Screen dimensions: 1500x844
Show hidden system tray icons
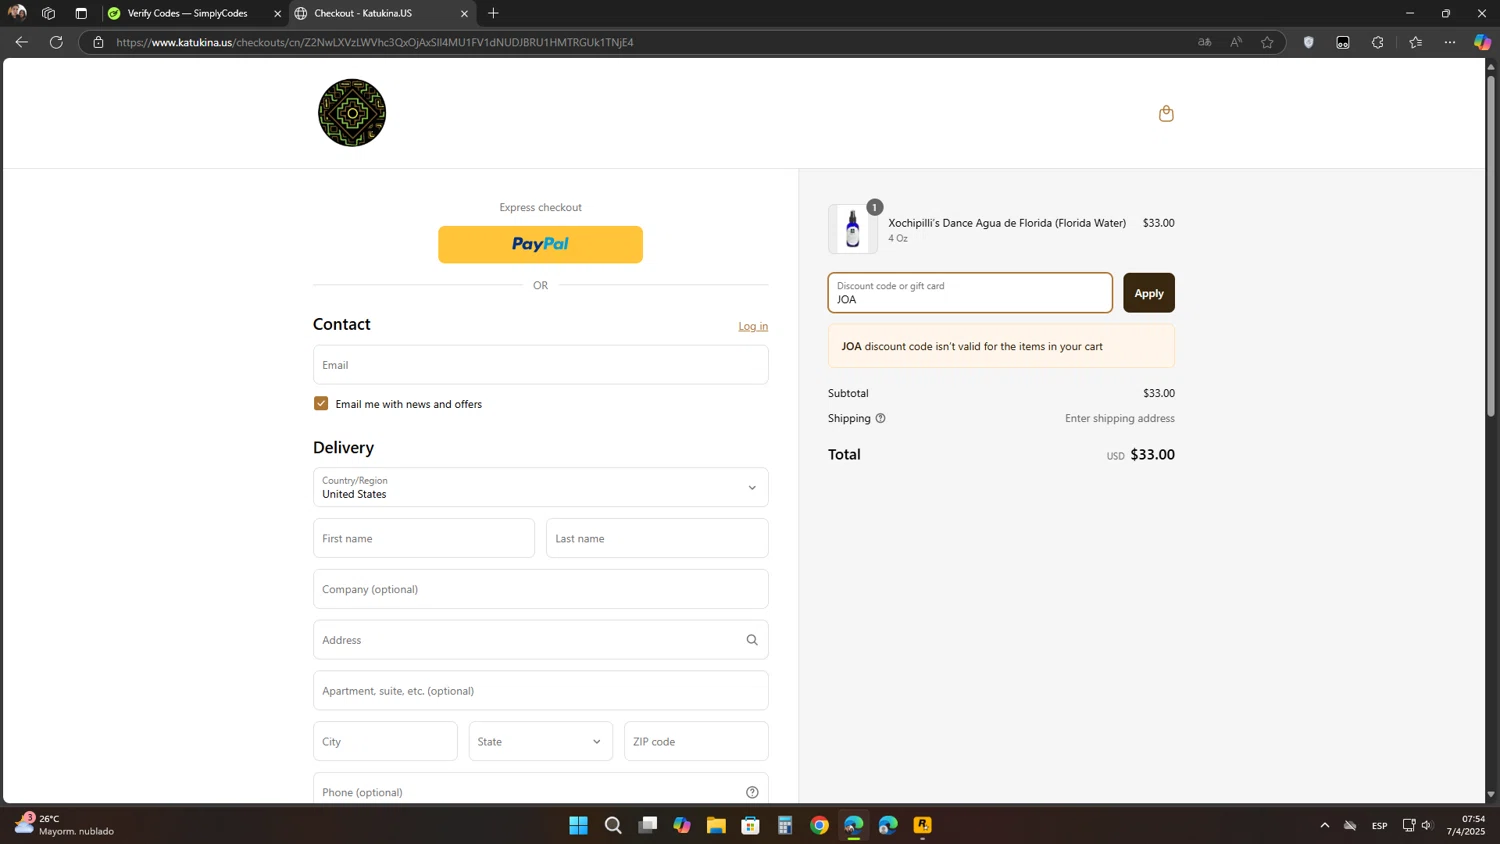pos(1325,825)
